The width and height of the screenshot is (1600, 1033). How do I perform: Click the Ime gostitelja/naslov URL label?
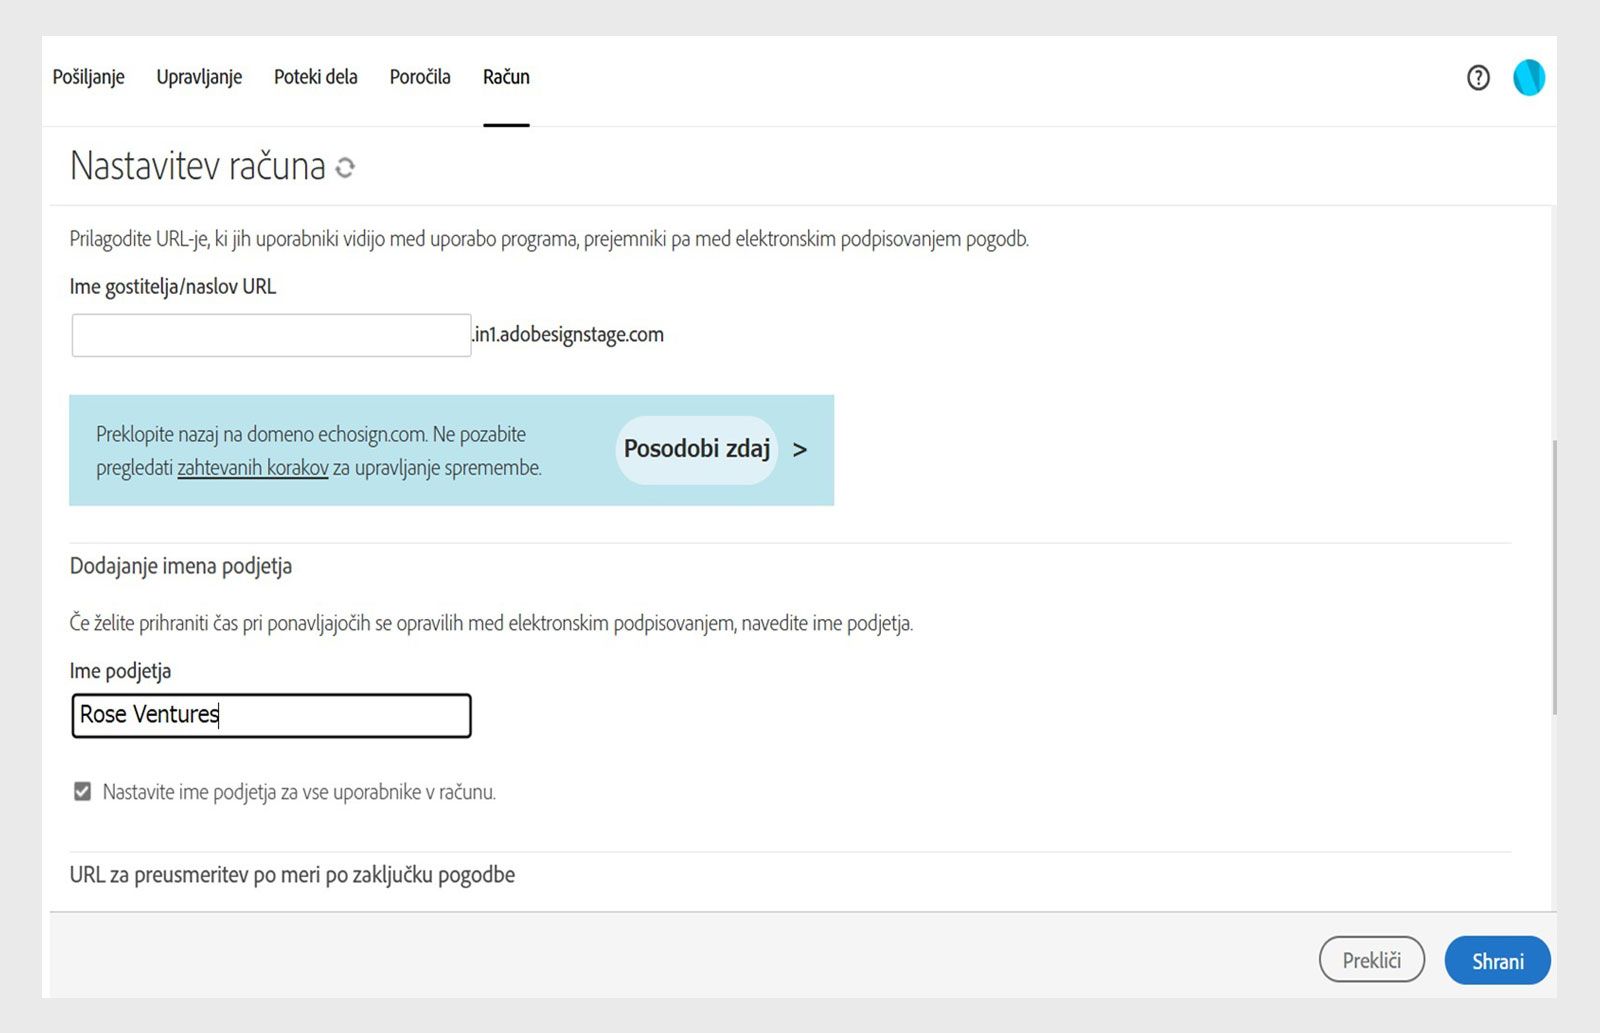coord(173,287)
